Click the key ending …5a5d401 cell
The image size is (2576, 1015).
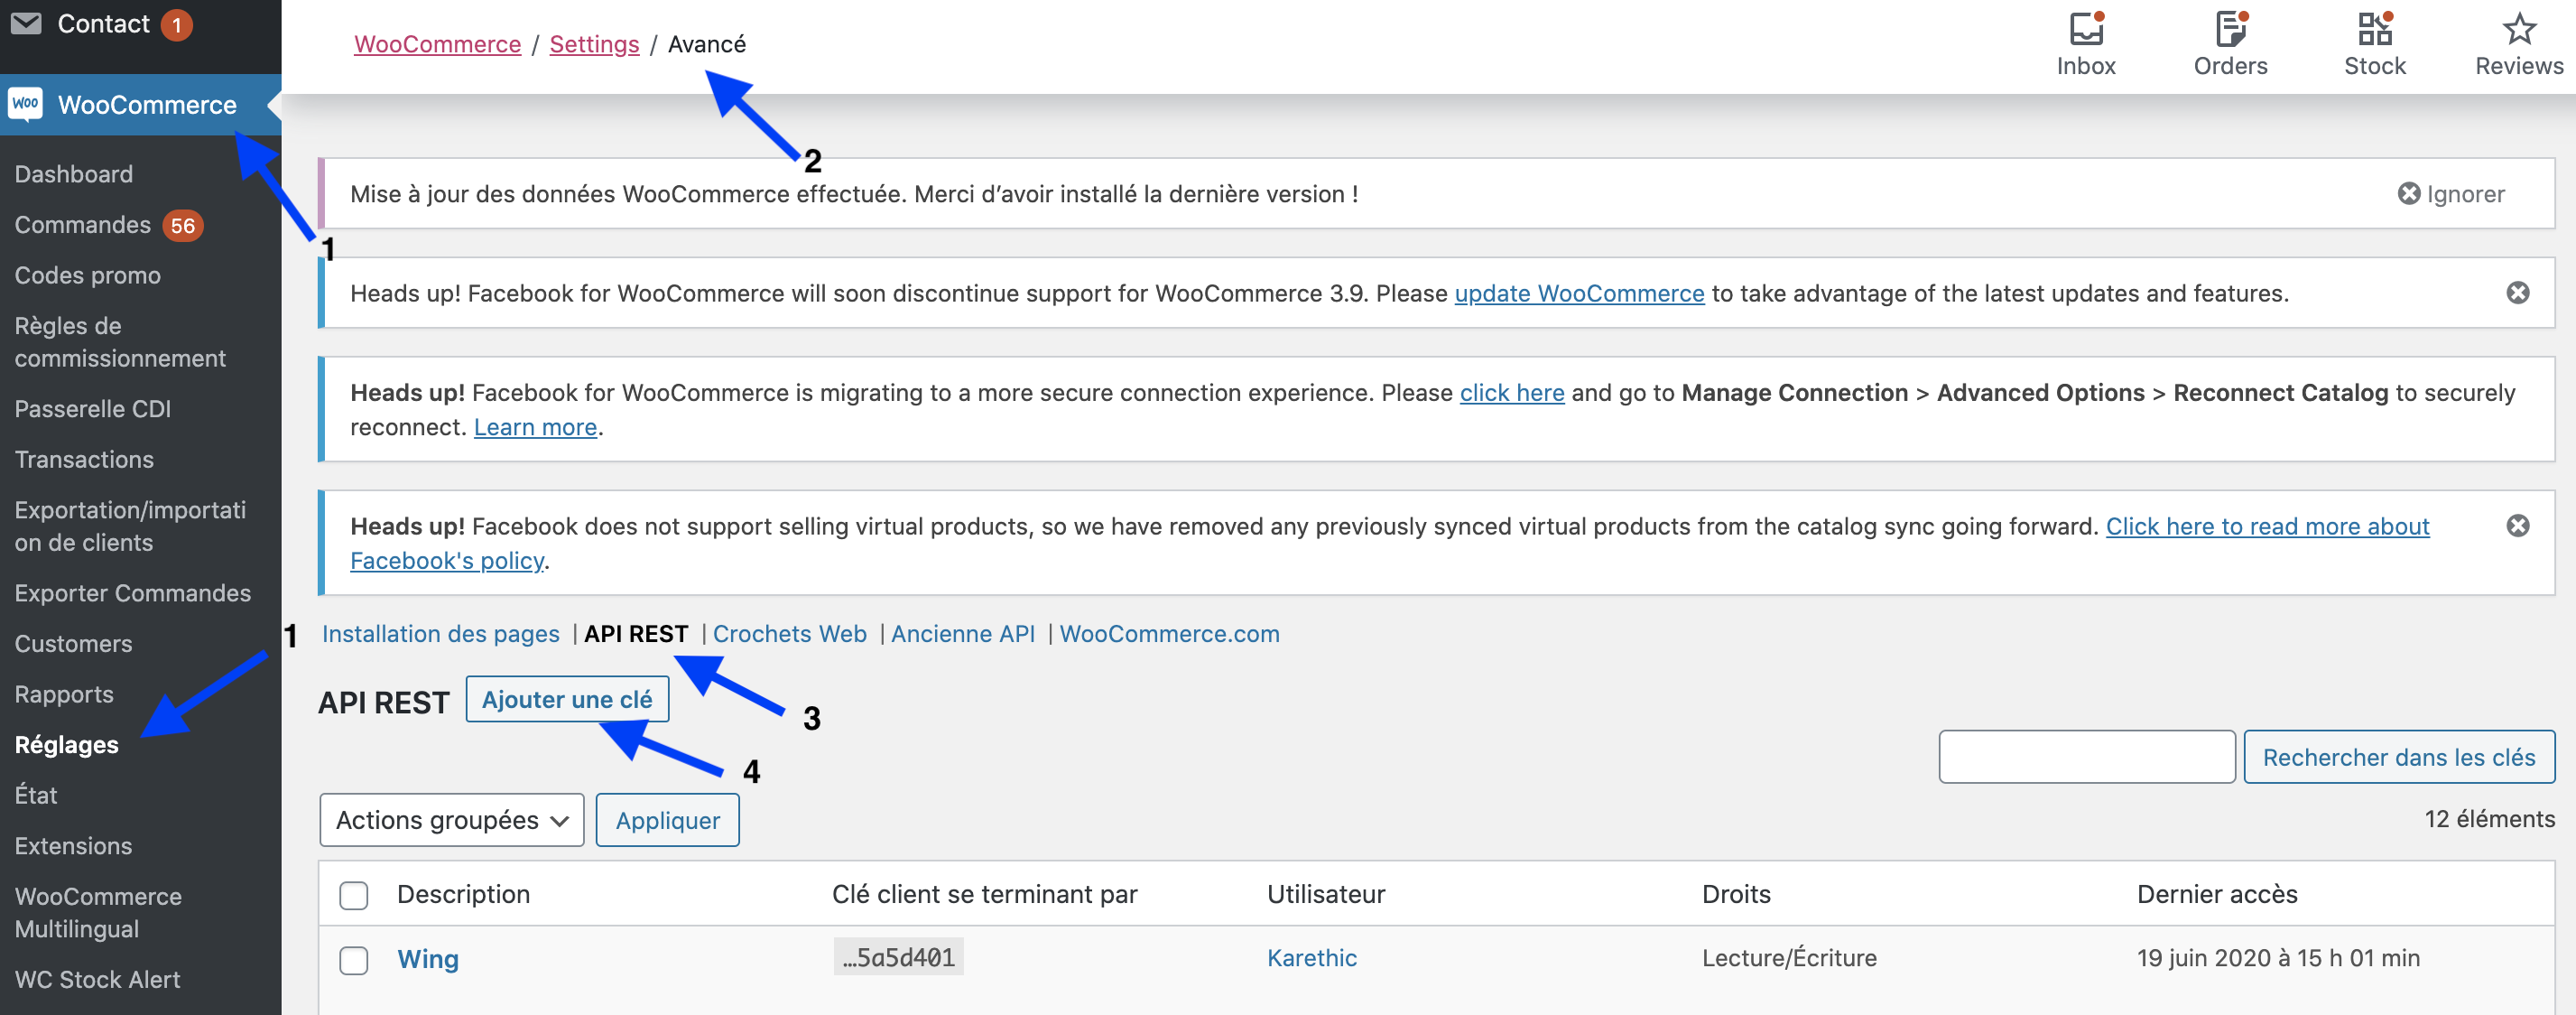coord(898,957)
